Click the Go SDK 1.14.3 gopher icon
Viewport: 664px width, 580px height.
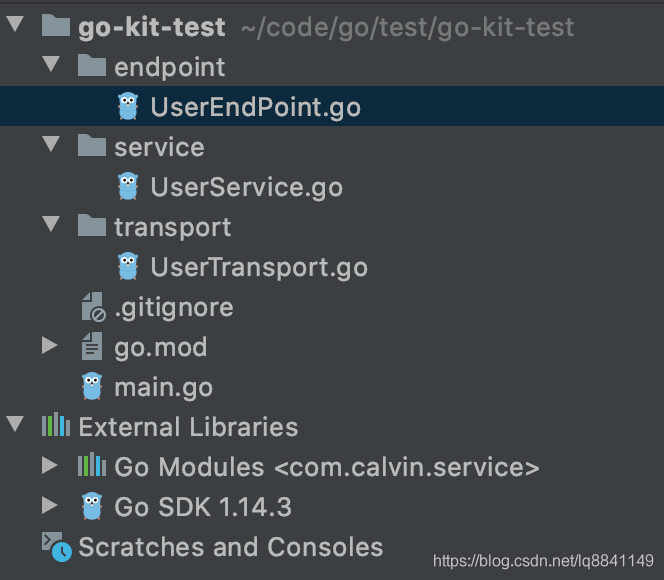(92, 506)
